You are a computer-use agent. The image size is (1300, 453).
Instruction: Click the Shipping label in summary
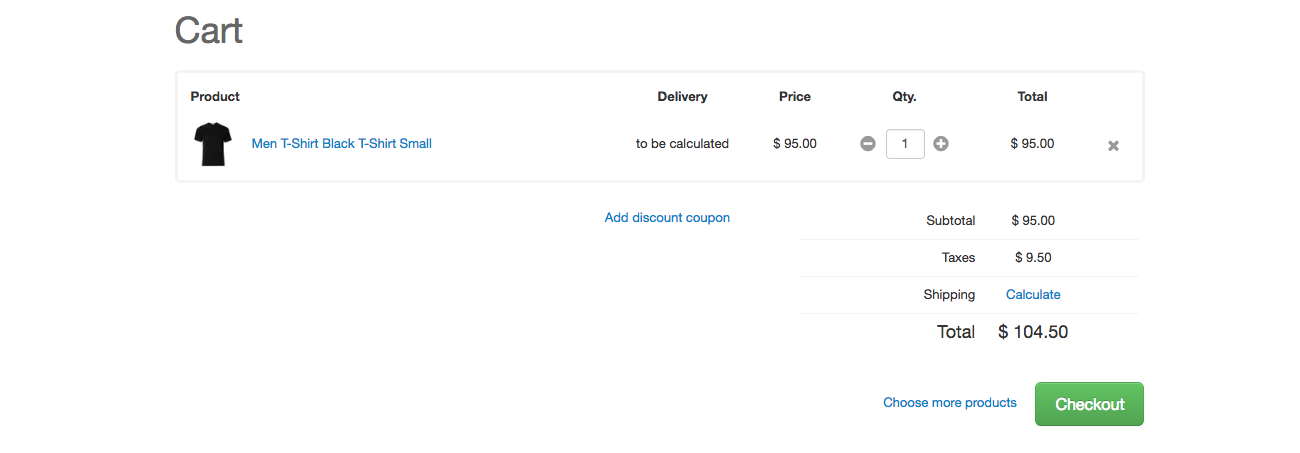pyautogui.click(x=949, y=295)
